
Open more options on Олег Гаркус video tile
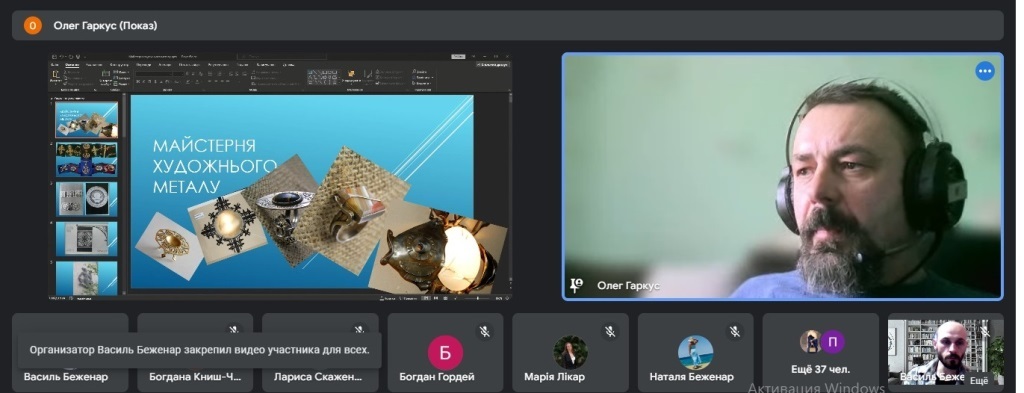pos(985,71)
